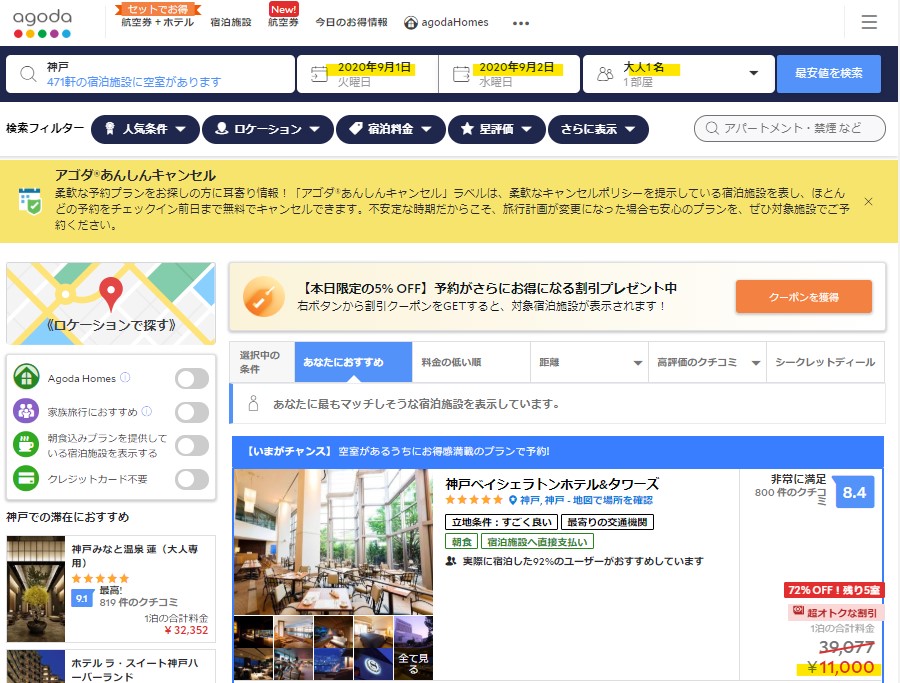This screenshot has width=900, height=683.
Task: Close the アゴダあんしんキャンセル banner
Action: pos(868,201)
